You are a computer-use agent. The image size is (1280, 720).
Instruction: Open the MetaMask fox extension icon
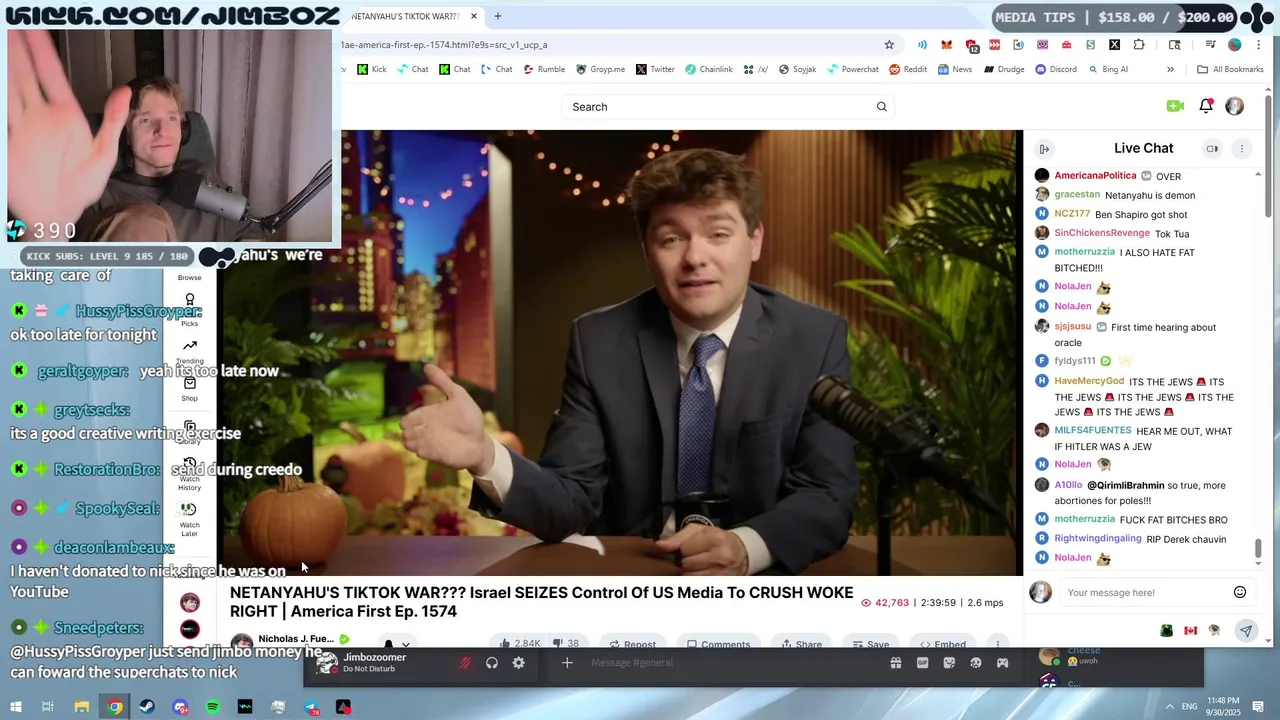click(x=946, y=45)
